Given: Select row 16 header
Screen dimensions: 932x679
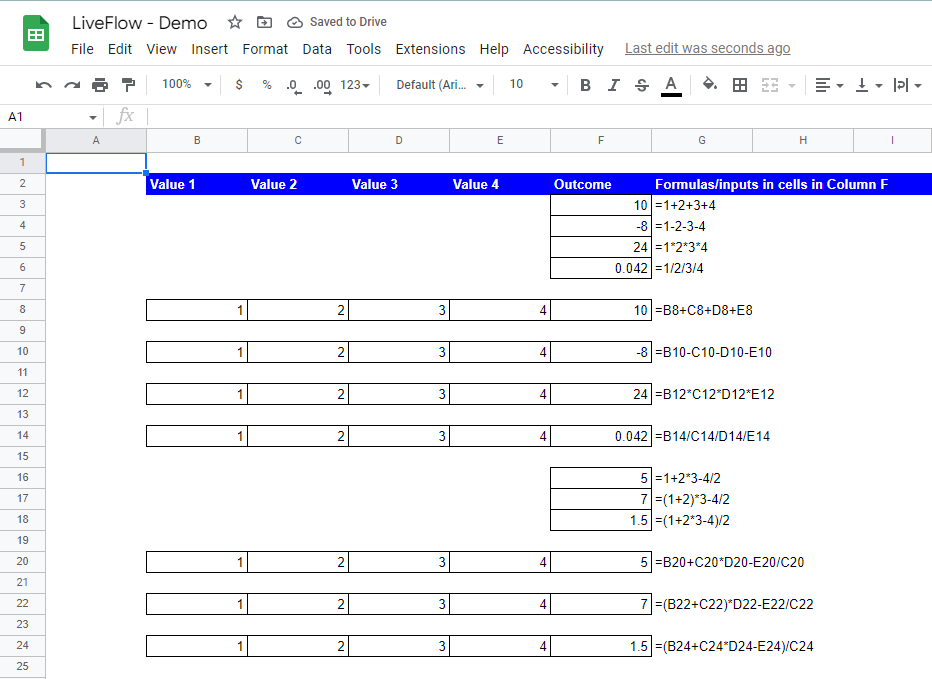Looking at the screenshot, I should [x=23, y=477].
